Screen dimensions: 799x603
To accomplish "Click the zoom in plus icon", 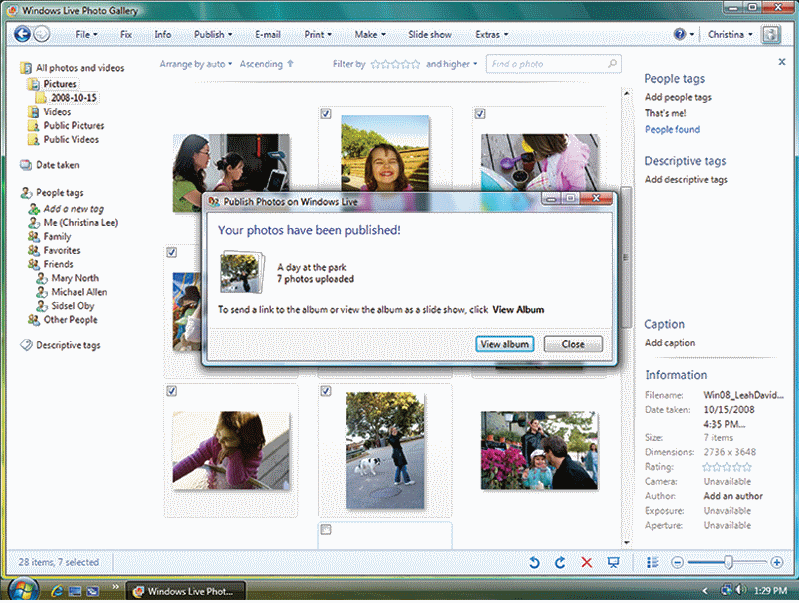I will point(777,563).
